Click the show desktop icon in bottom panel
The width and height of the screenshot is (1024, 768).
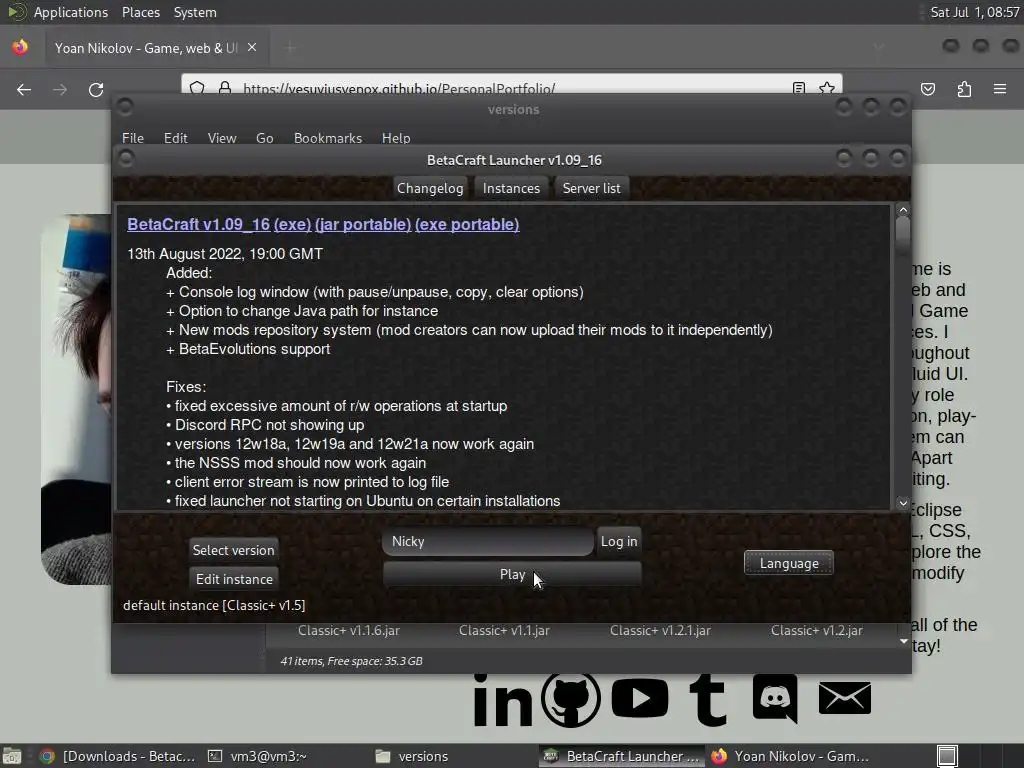pos(12,756)
